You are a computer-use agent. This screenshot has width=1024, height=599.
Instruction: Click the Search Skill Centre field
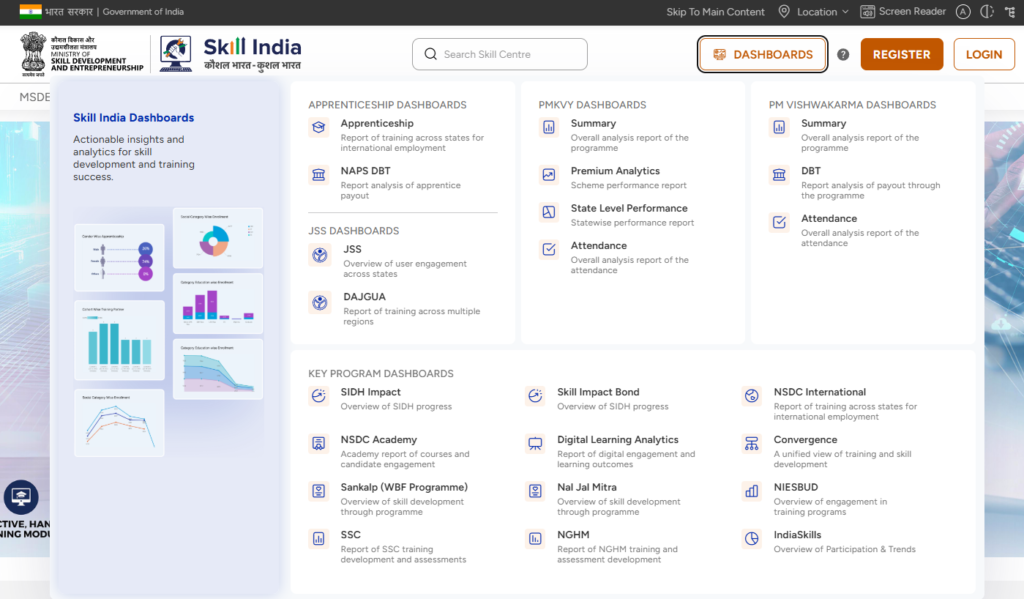click(x=500, y=55)
